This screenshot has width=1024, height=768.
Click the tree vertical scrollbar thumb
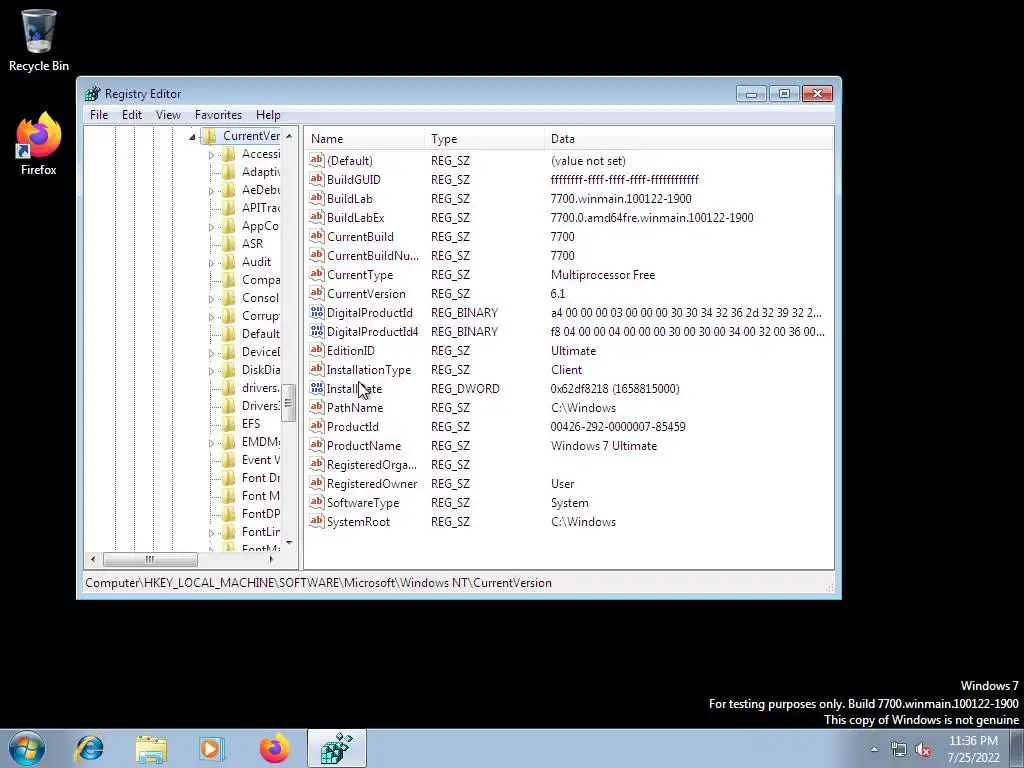click(x=289, y=402)
